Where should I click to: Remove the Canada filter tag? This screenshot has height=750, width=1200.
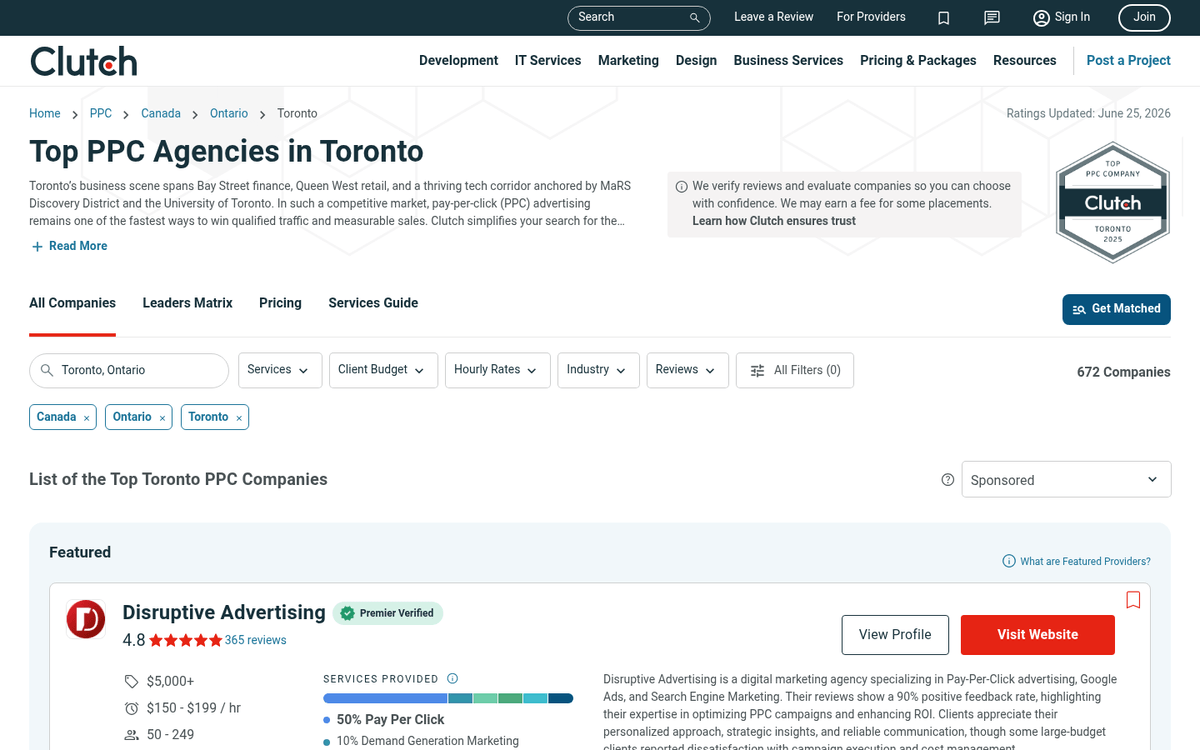(87, 418)
